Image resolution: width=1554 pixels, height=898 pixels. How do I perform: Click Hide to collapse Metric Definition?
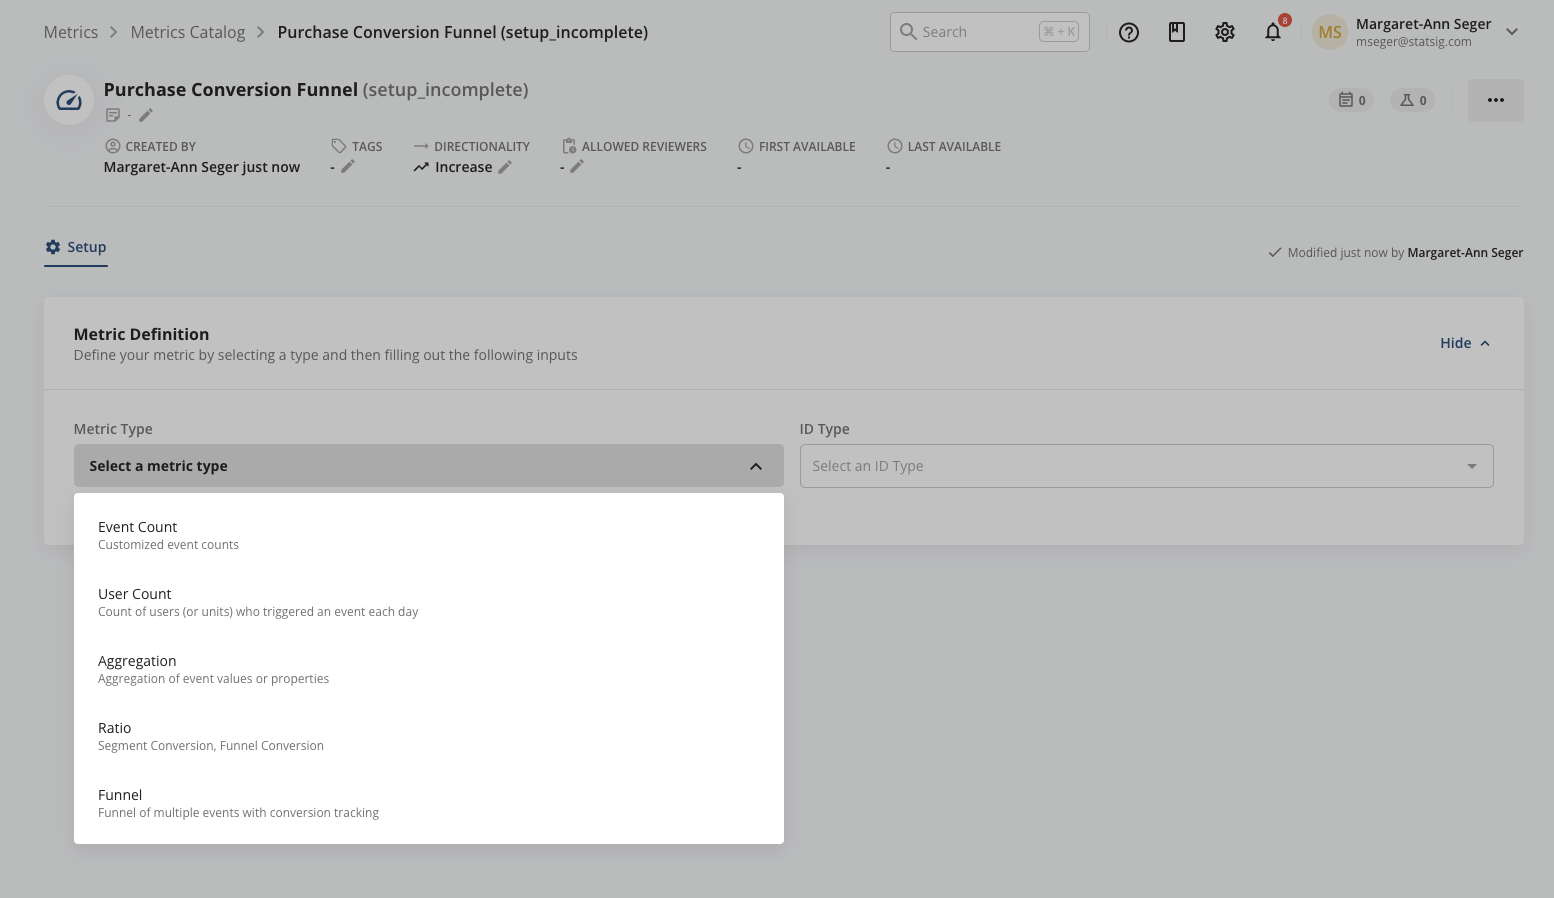pos(1463,342)
